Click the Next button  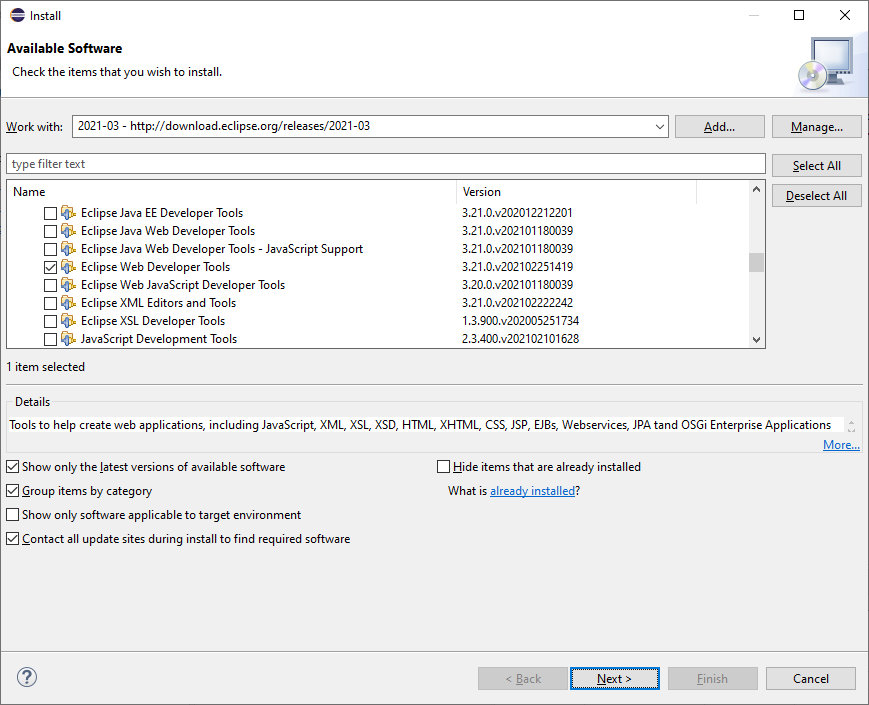coord(614,679)
